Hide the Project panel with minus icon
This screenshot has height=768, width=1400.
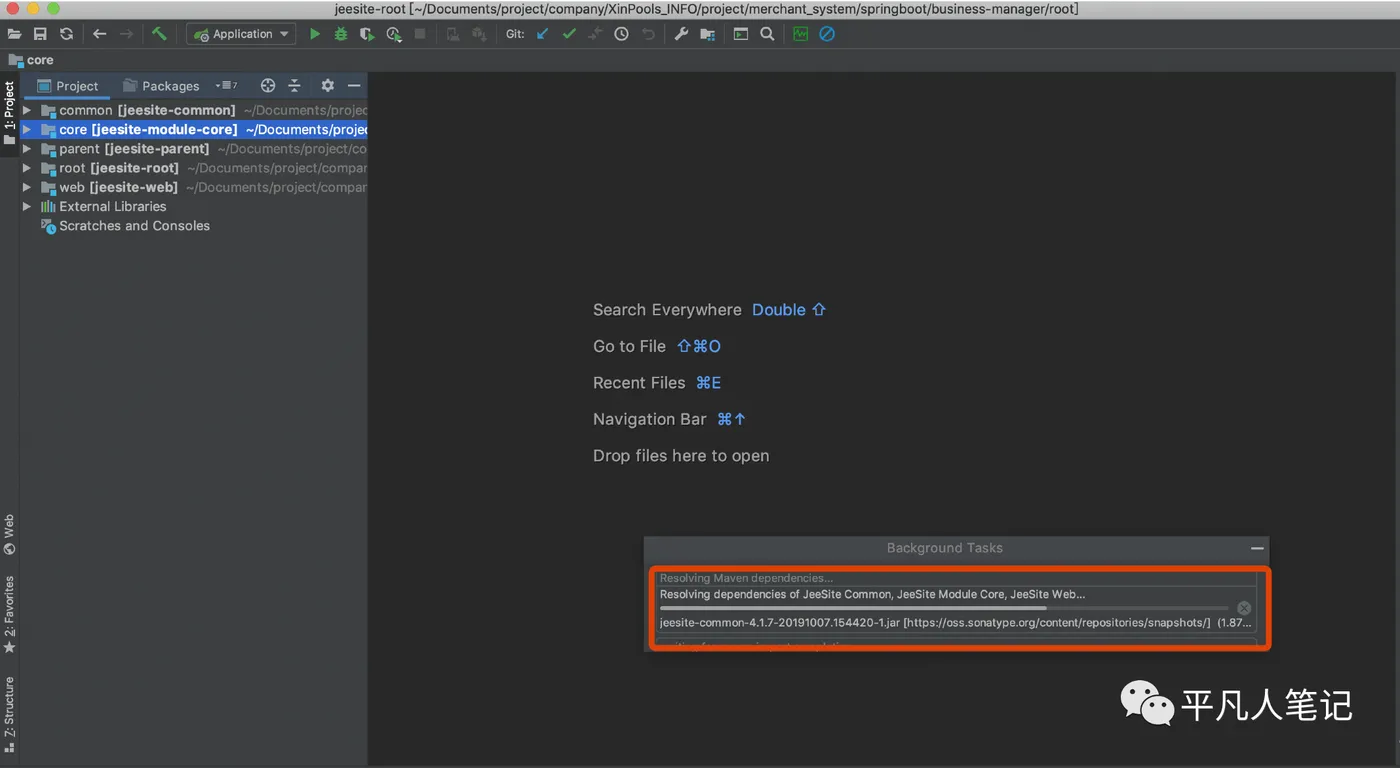[354, 86]
